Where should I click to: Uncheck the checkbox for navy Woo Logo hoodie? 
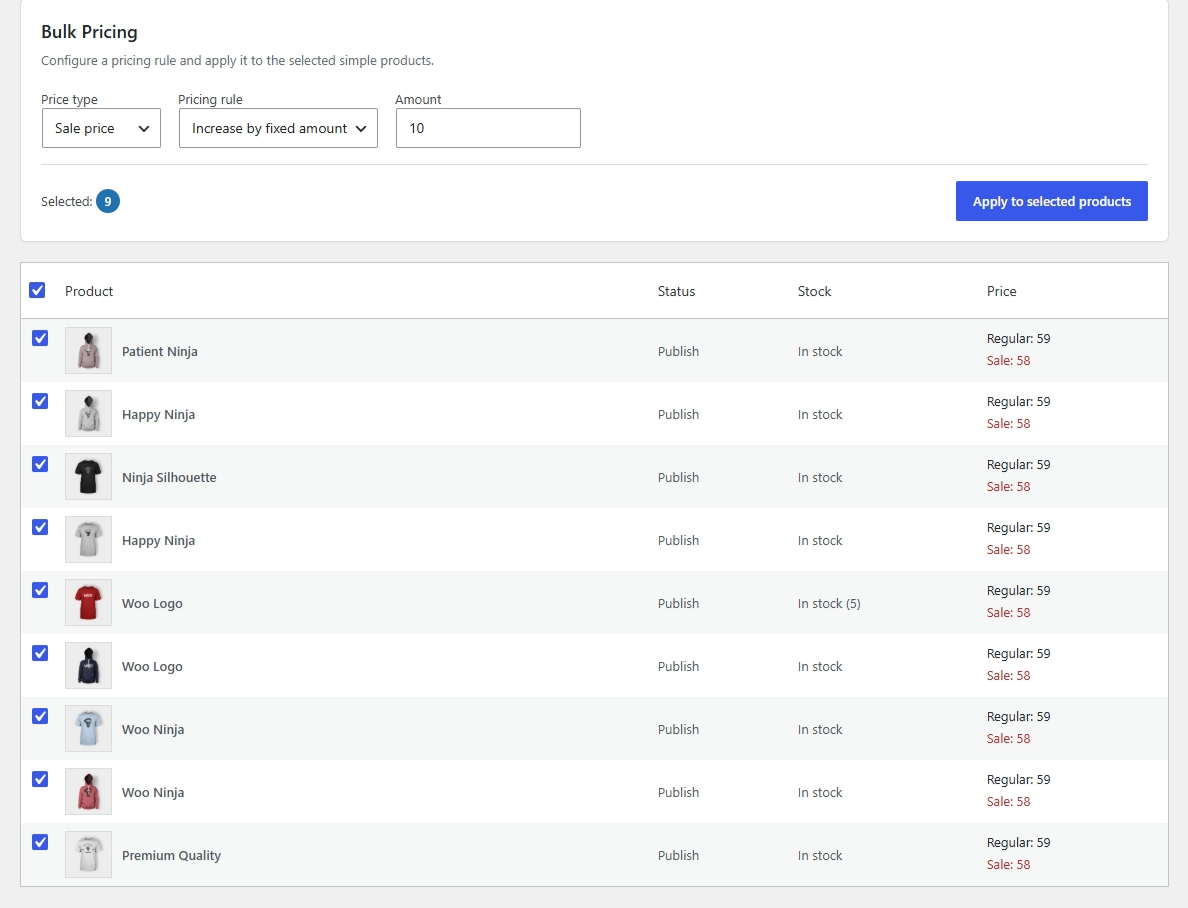(x=40, y=653)
